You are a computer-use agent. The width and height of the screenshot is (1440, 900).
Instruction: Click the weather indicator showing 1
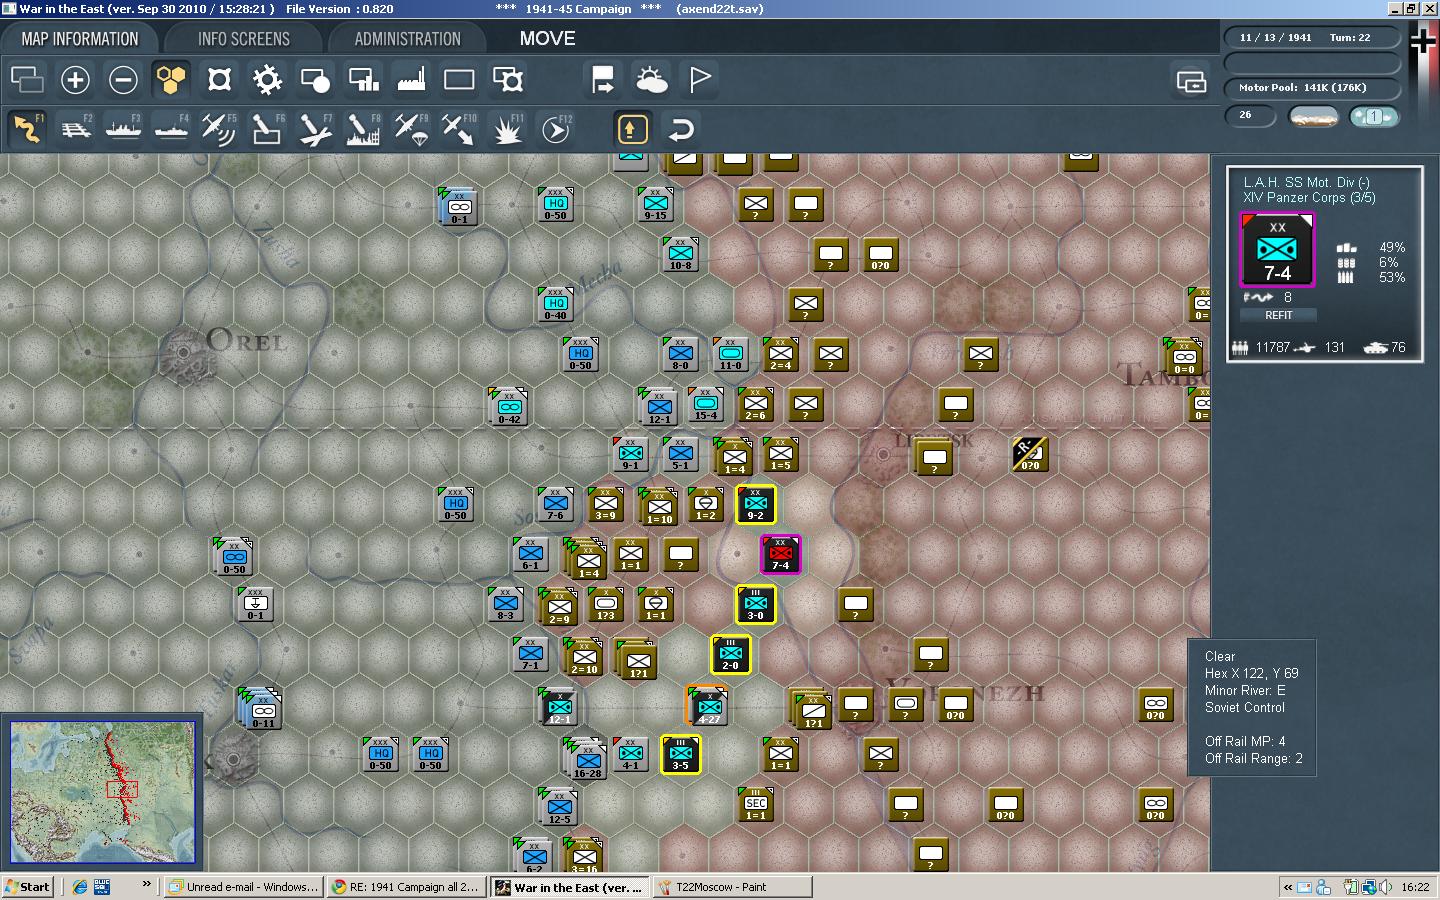[x=1373, y=116]
